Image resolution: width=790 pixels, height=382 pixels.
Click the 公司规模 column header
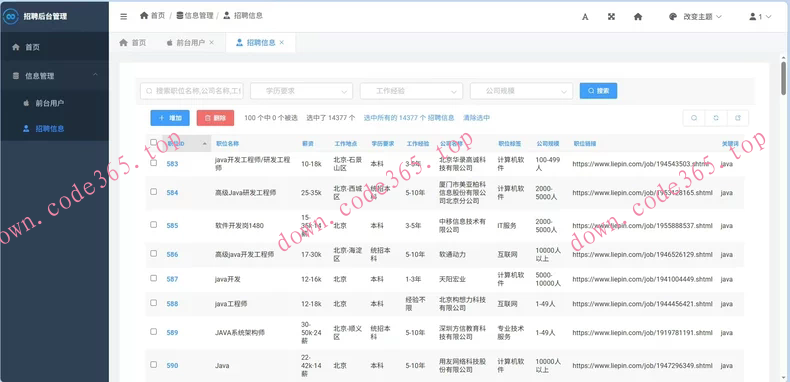548,144
